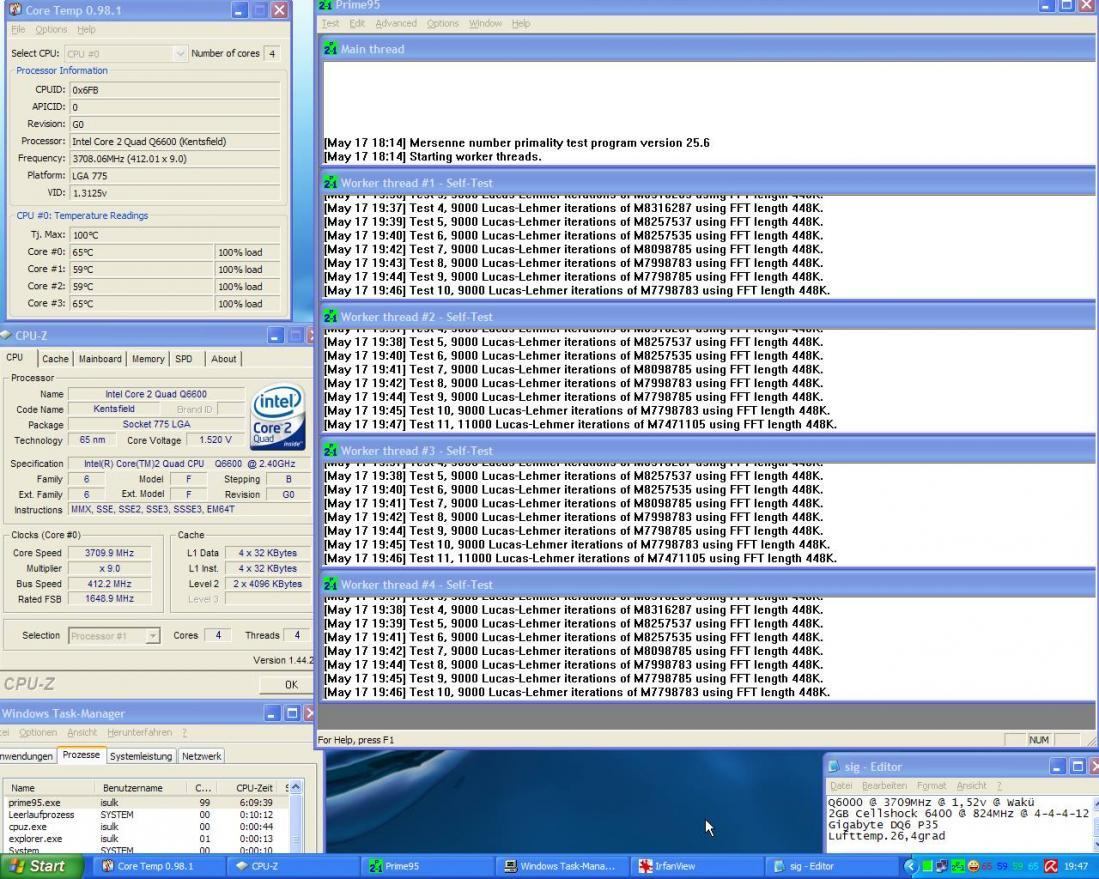
Task: Open Prime95 Options menu
Action: [443, 23]
